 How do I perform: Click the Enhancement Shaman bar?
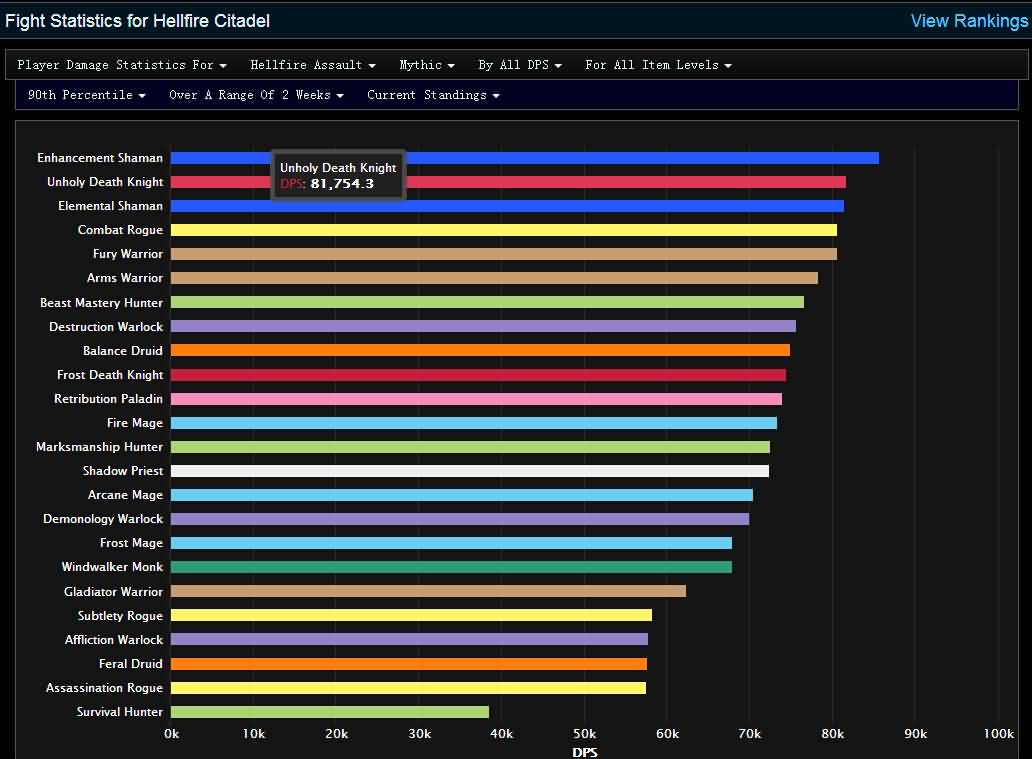(525, 158)
